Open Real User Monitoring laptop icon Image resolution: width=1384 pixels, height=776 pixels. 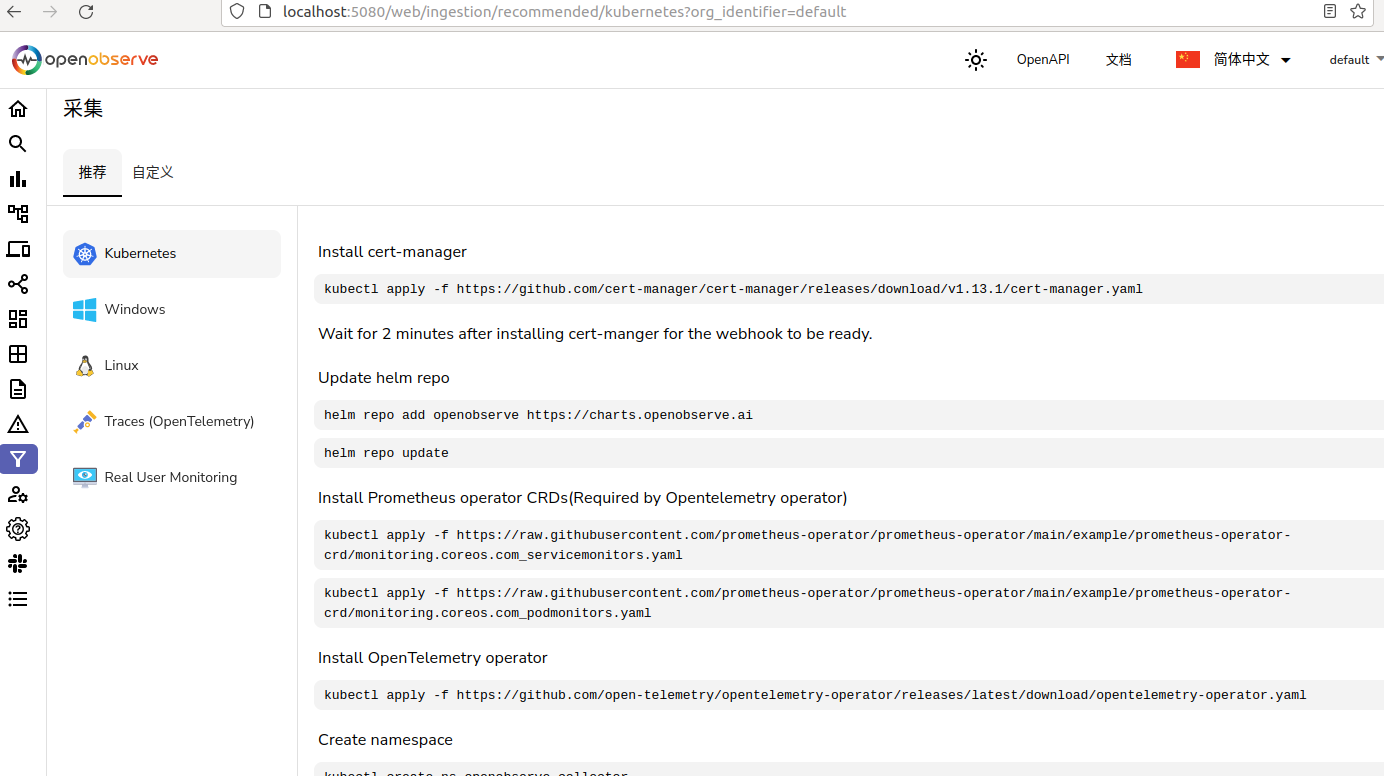18,248
